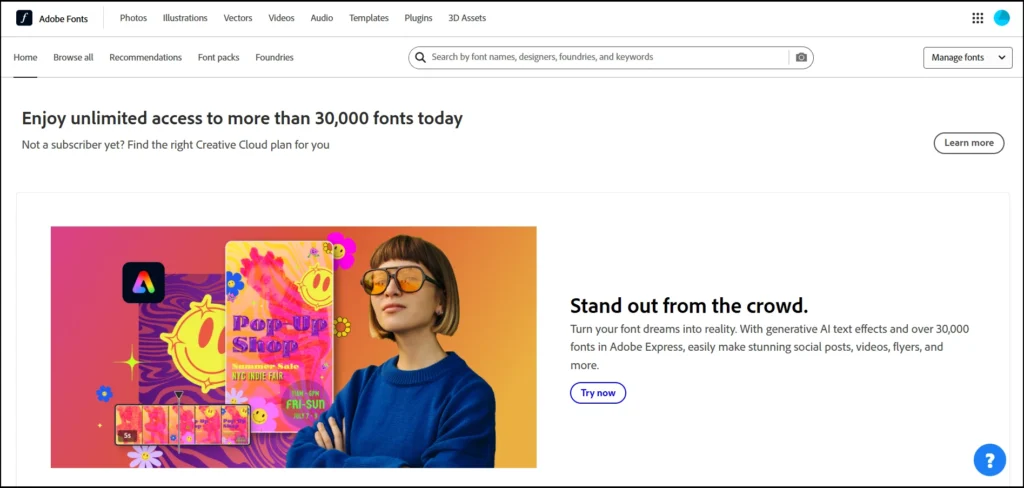Viewport: 1024px width, 488px height.
Task: Search by image using camera icon
Action: click(801, 57)
